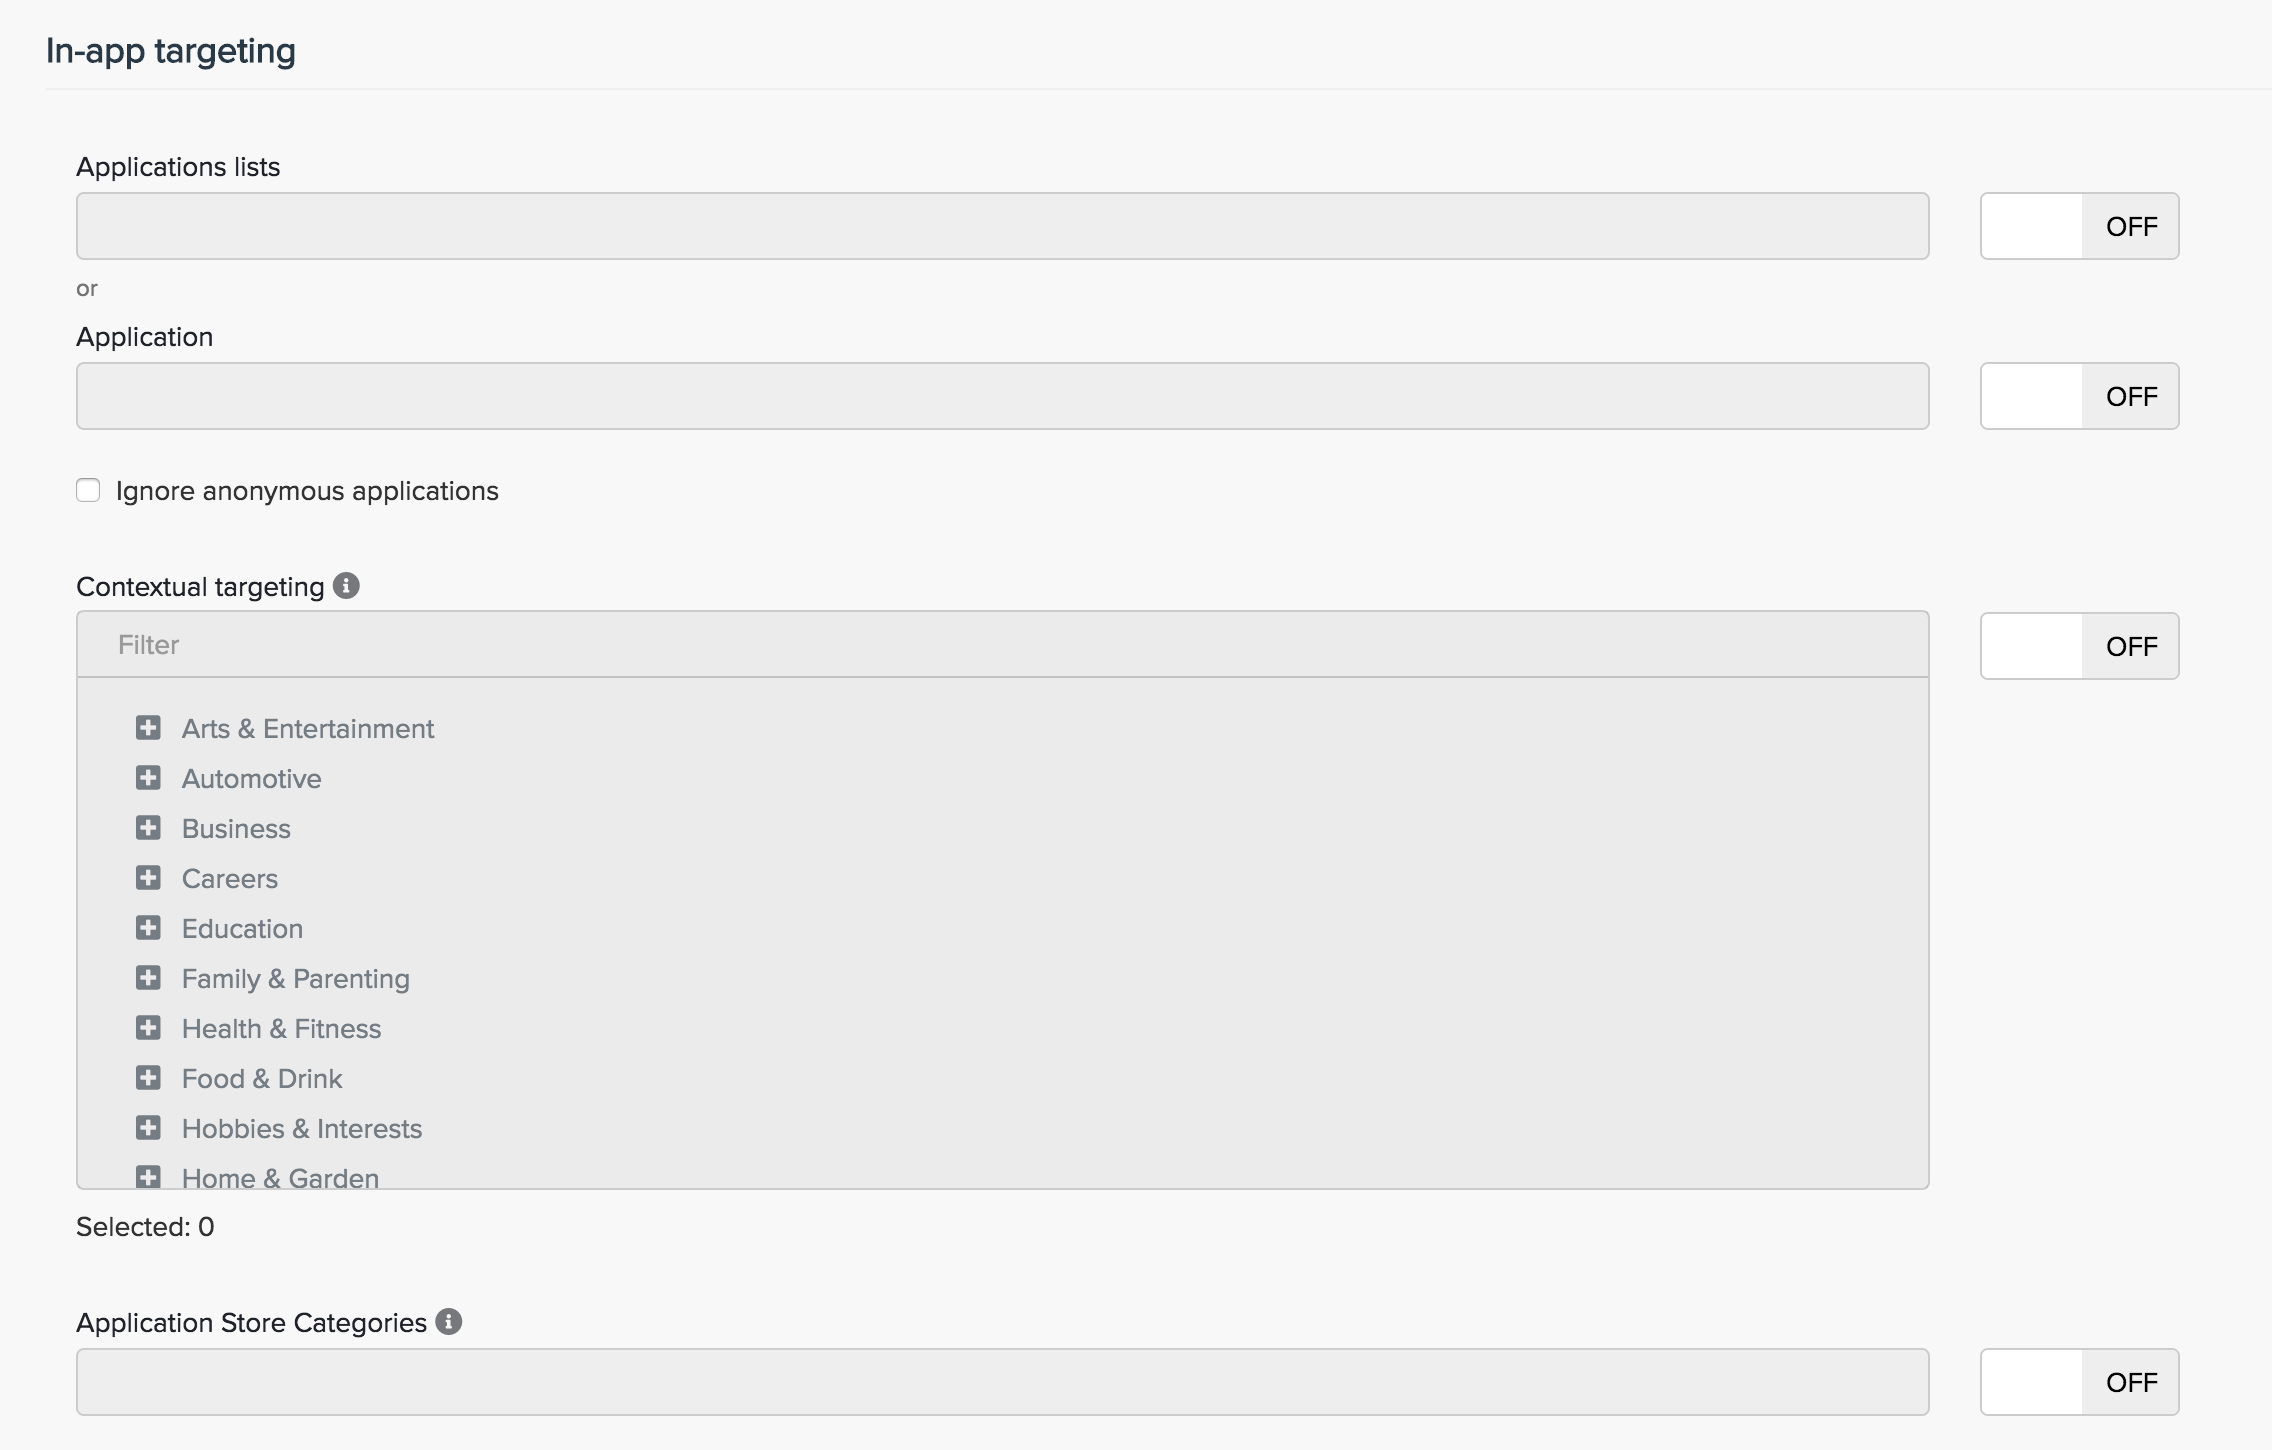
Task: Select the Home & Garden tree item
Action: point(280,1177)
